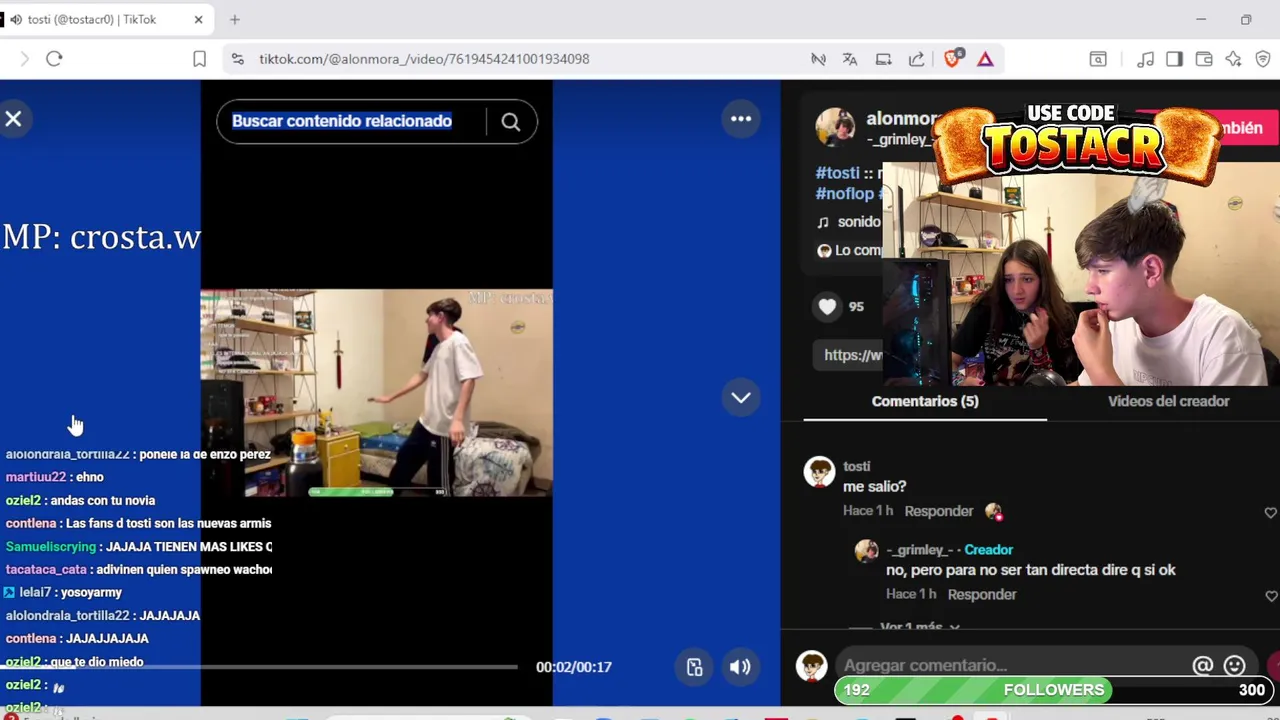Click the FOLLOWERS goal progress bar
1280x720 pixels.
coord(1053,690)
